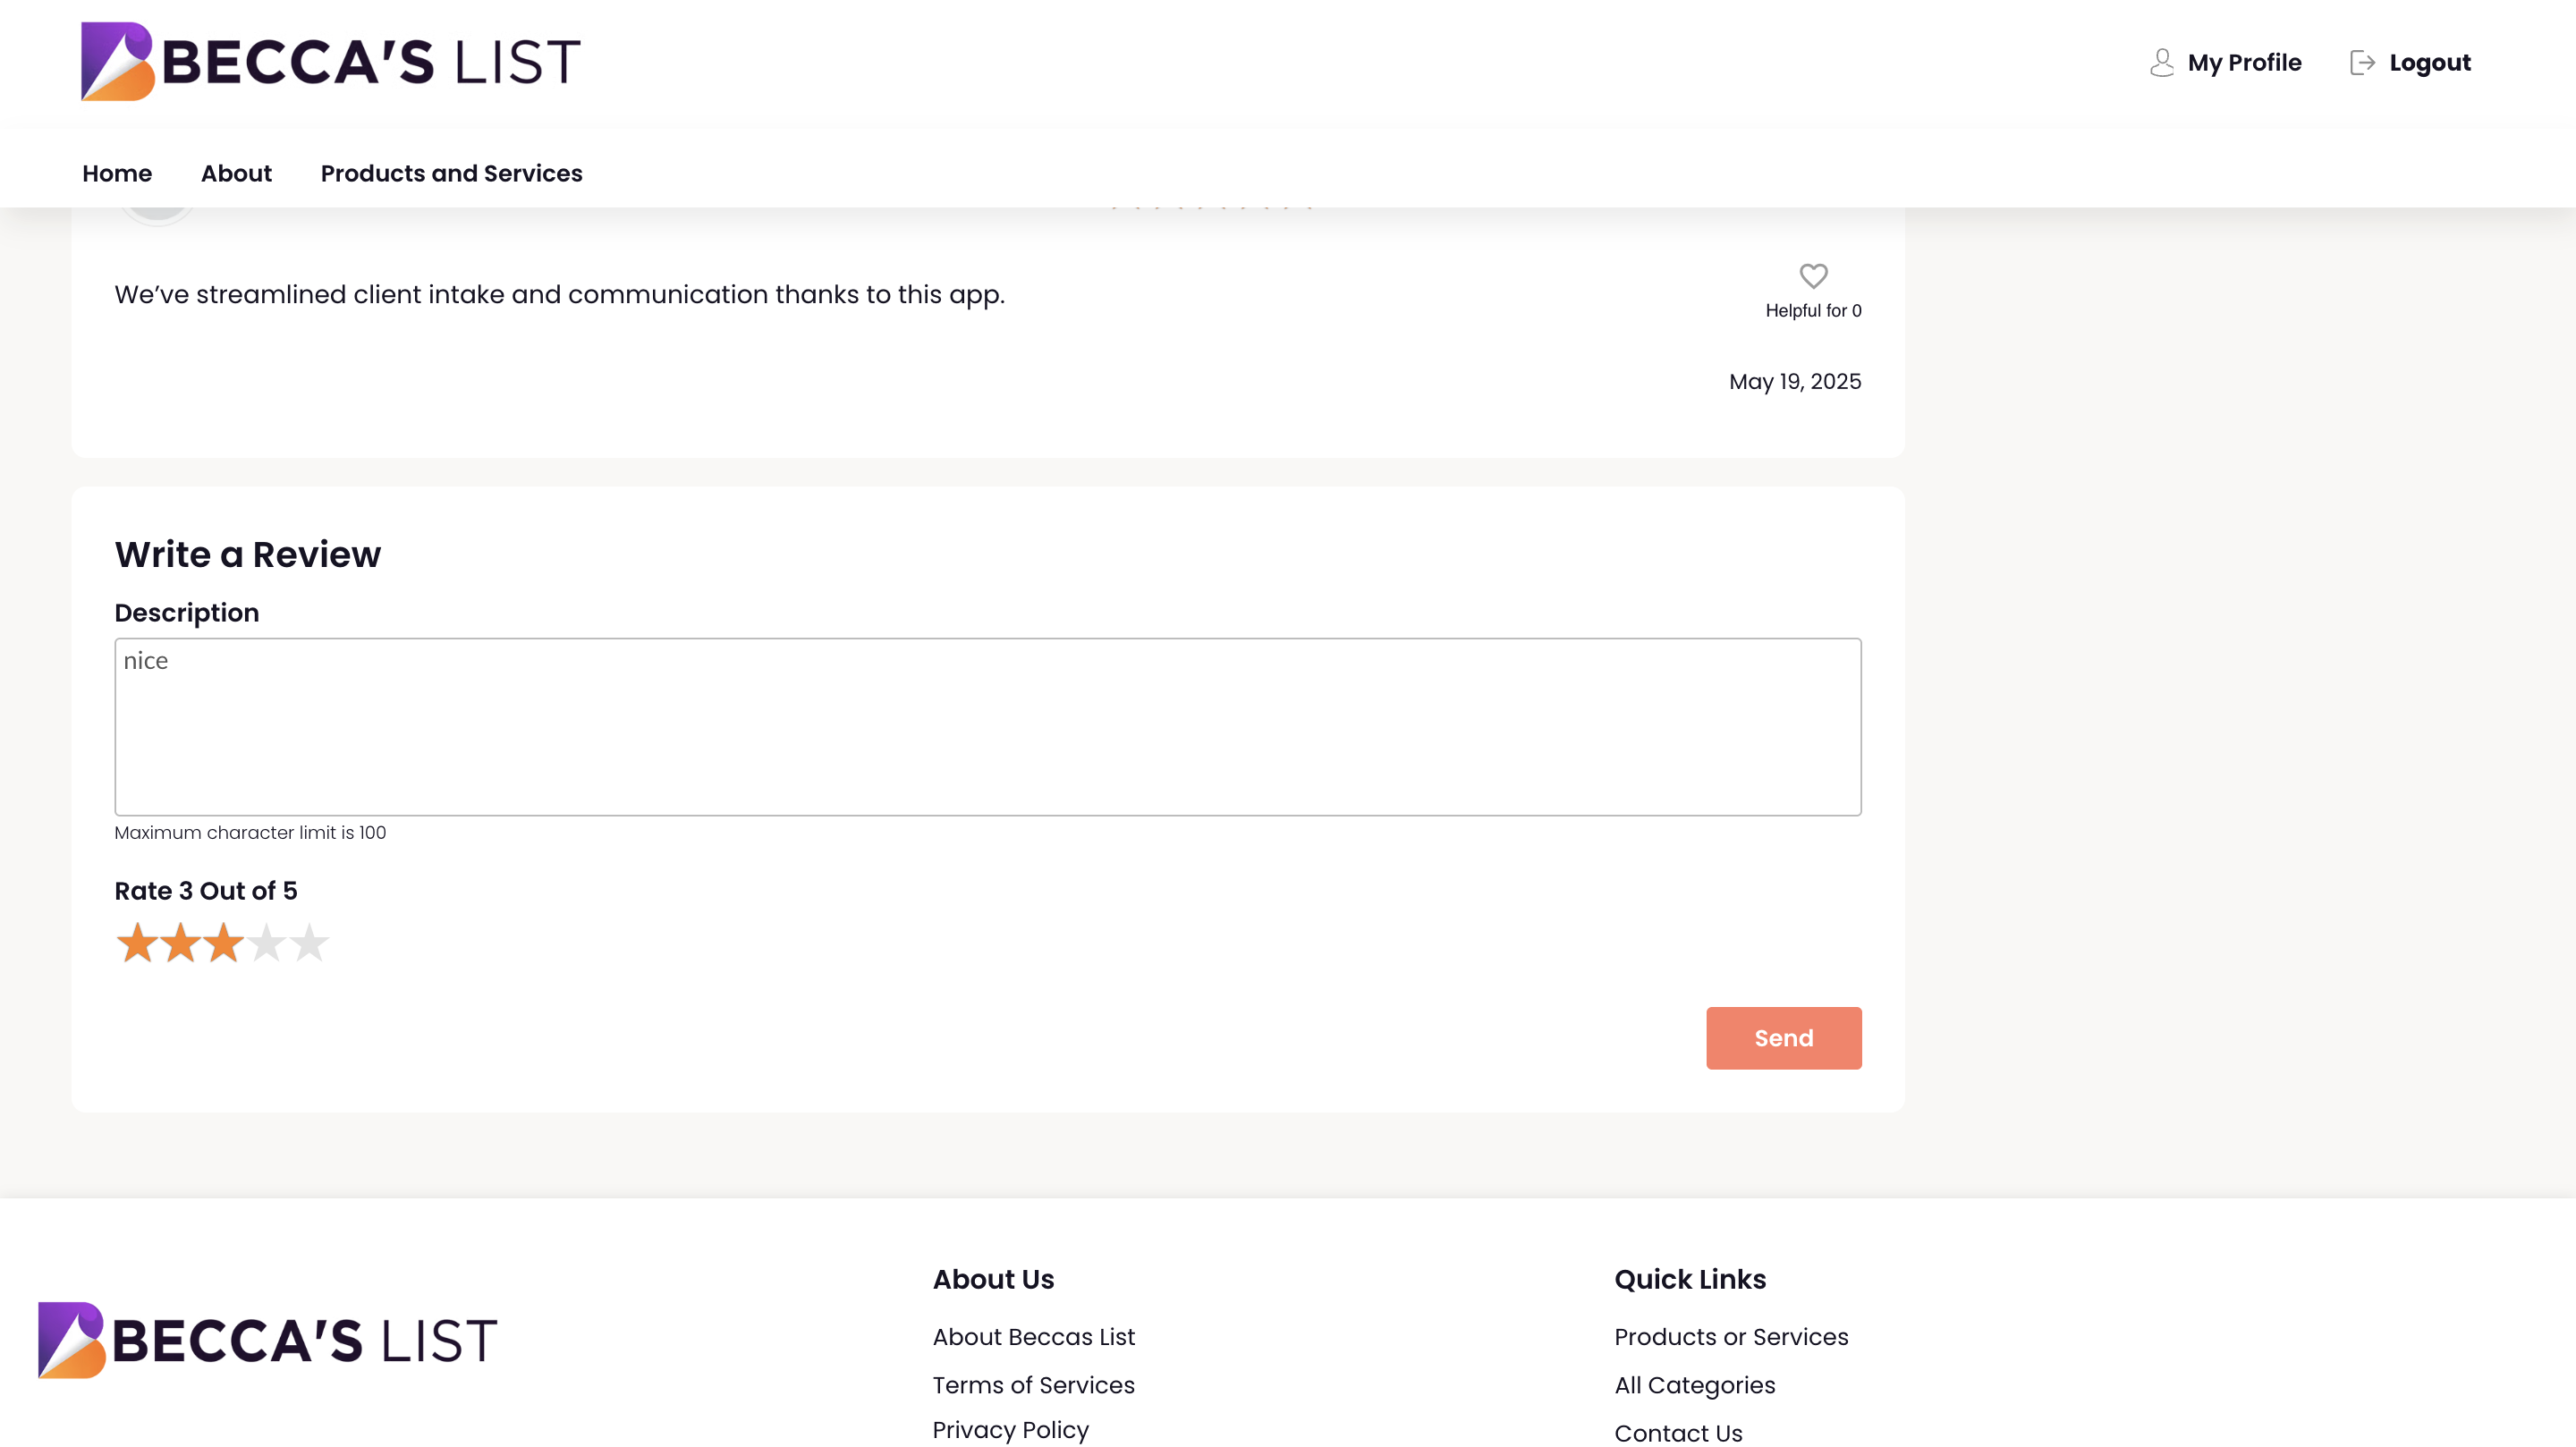Click the Logout arrow icon
Viewport: 2576px width, 1447px height.
point(2362,62)
